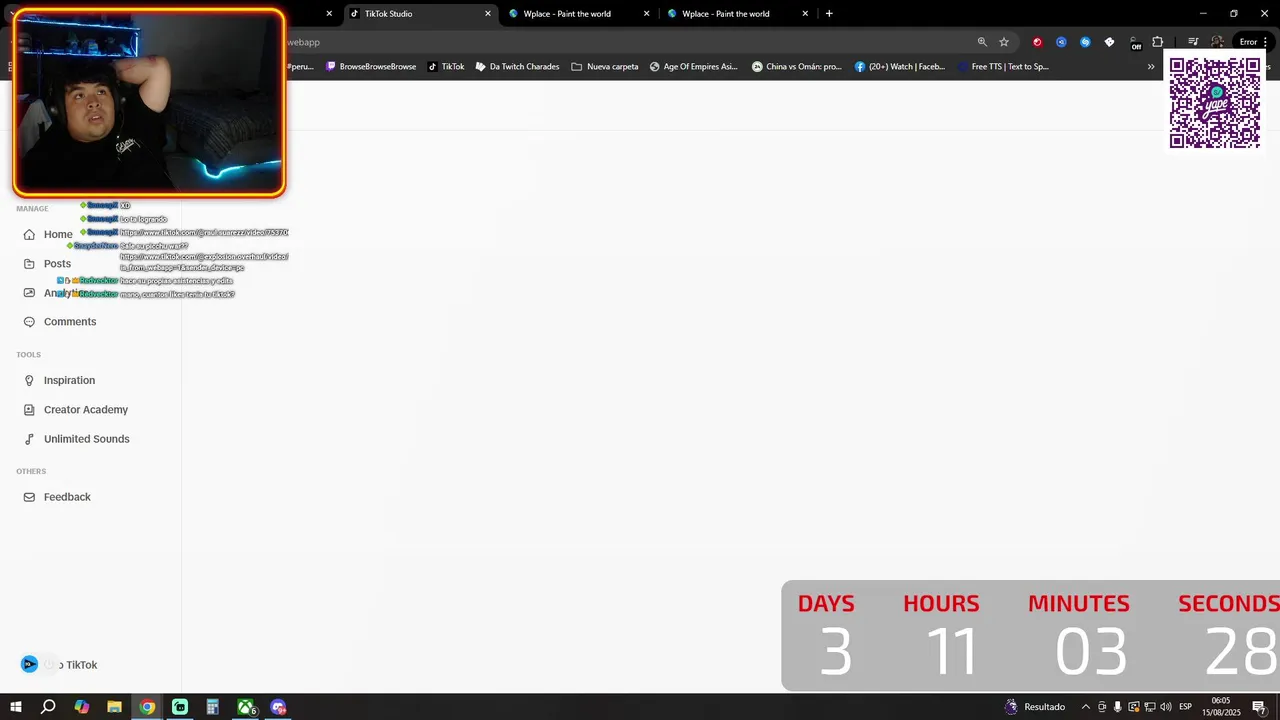The image size is (1280, 720).
Task: Open Streamlabs from the taskbar
Action: [x=180, y=707]
